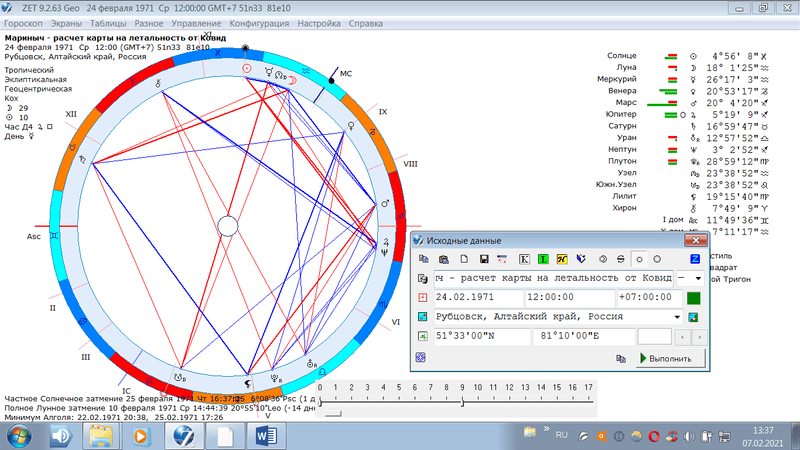Toggle the small circle chart-type button

click(x=638, y=259)
